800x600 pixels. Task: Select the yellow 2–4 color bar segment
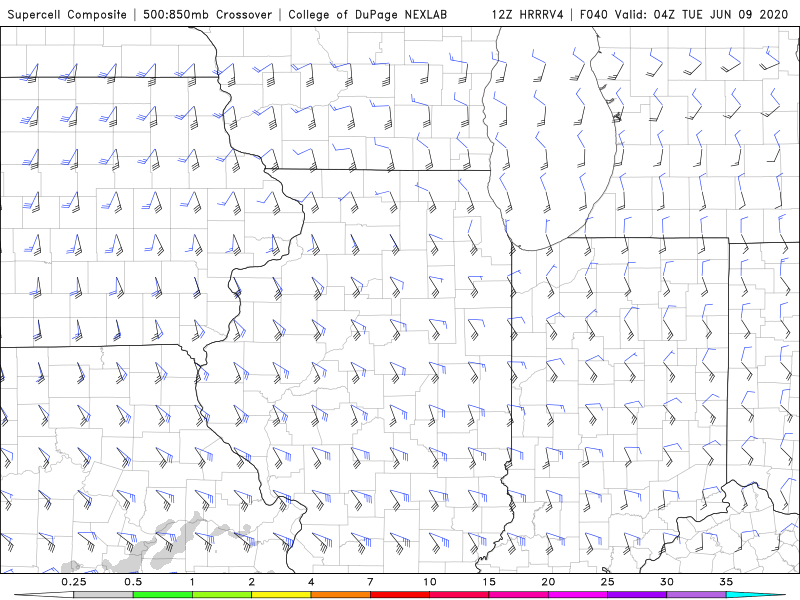point(281,595)
